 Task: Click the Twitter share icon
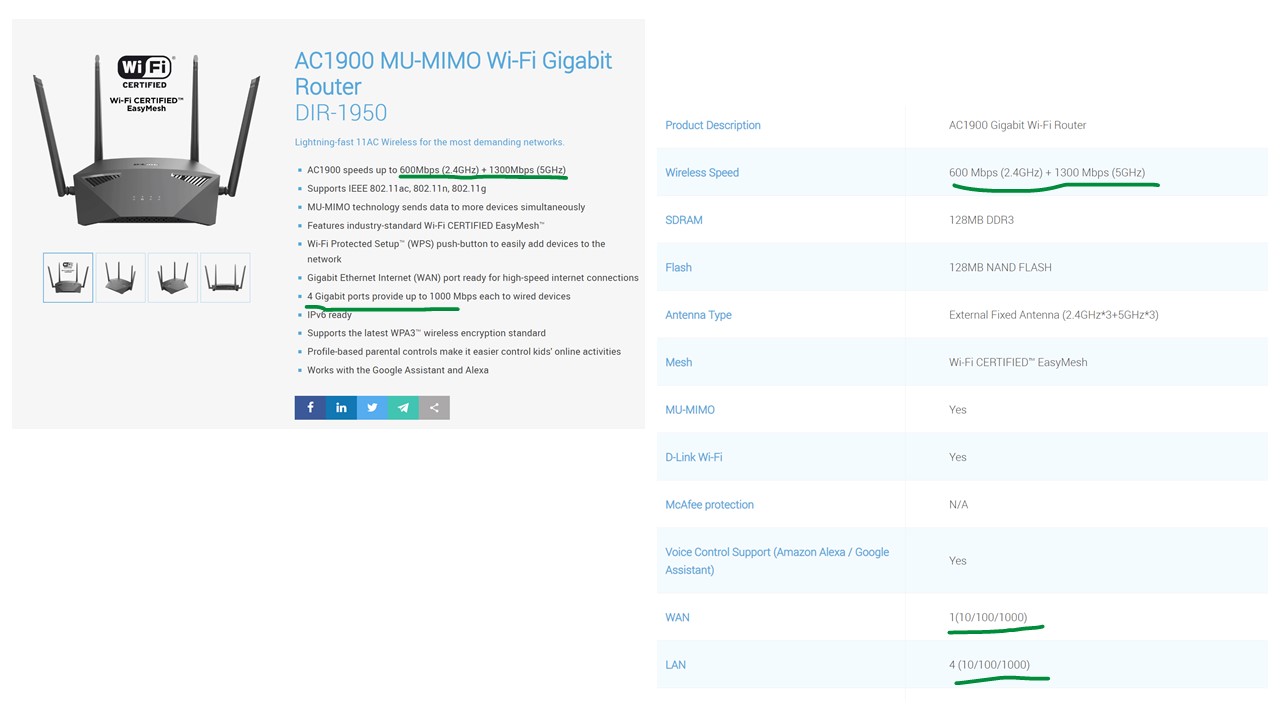click(x=372, y=408)
